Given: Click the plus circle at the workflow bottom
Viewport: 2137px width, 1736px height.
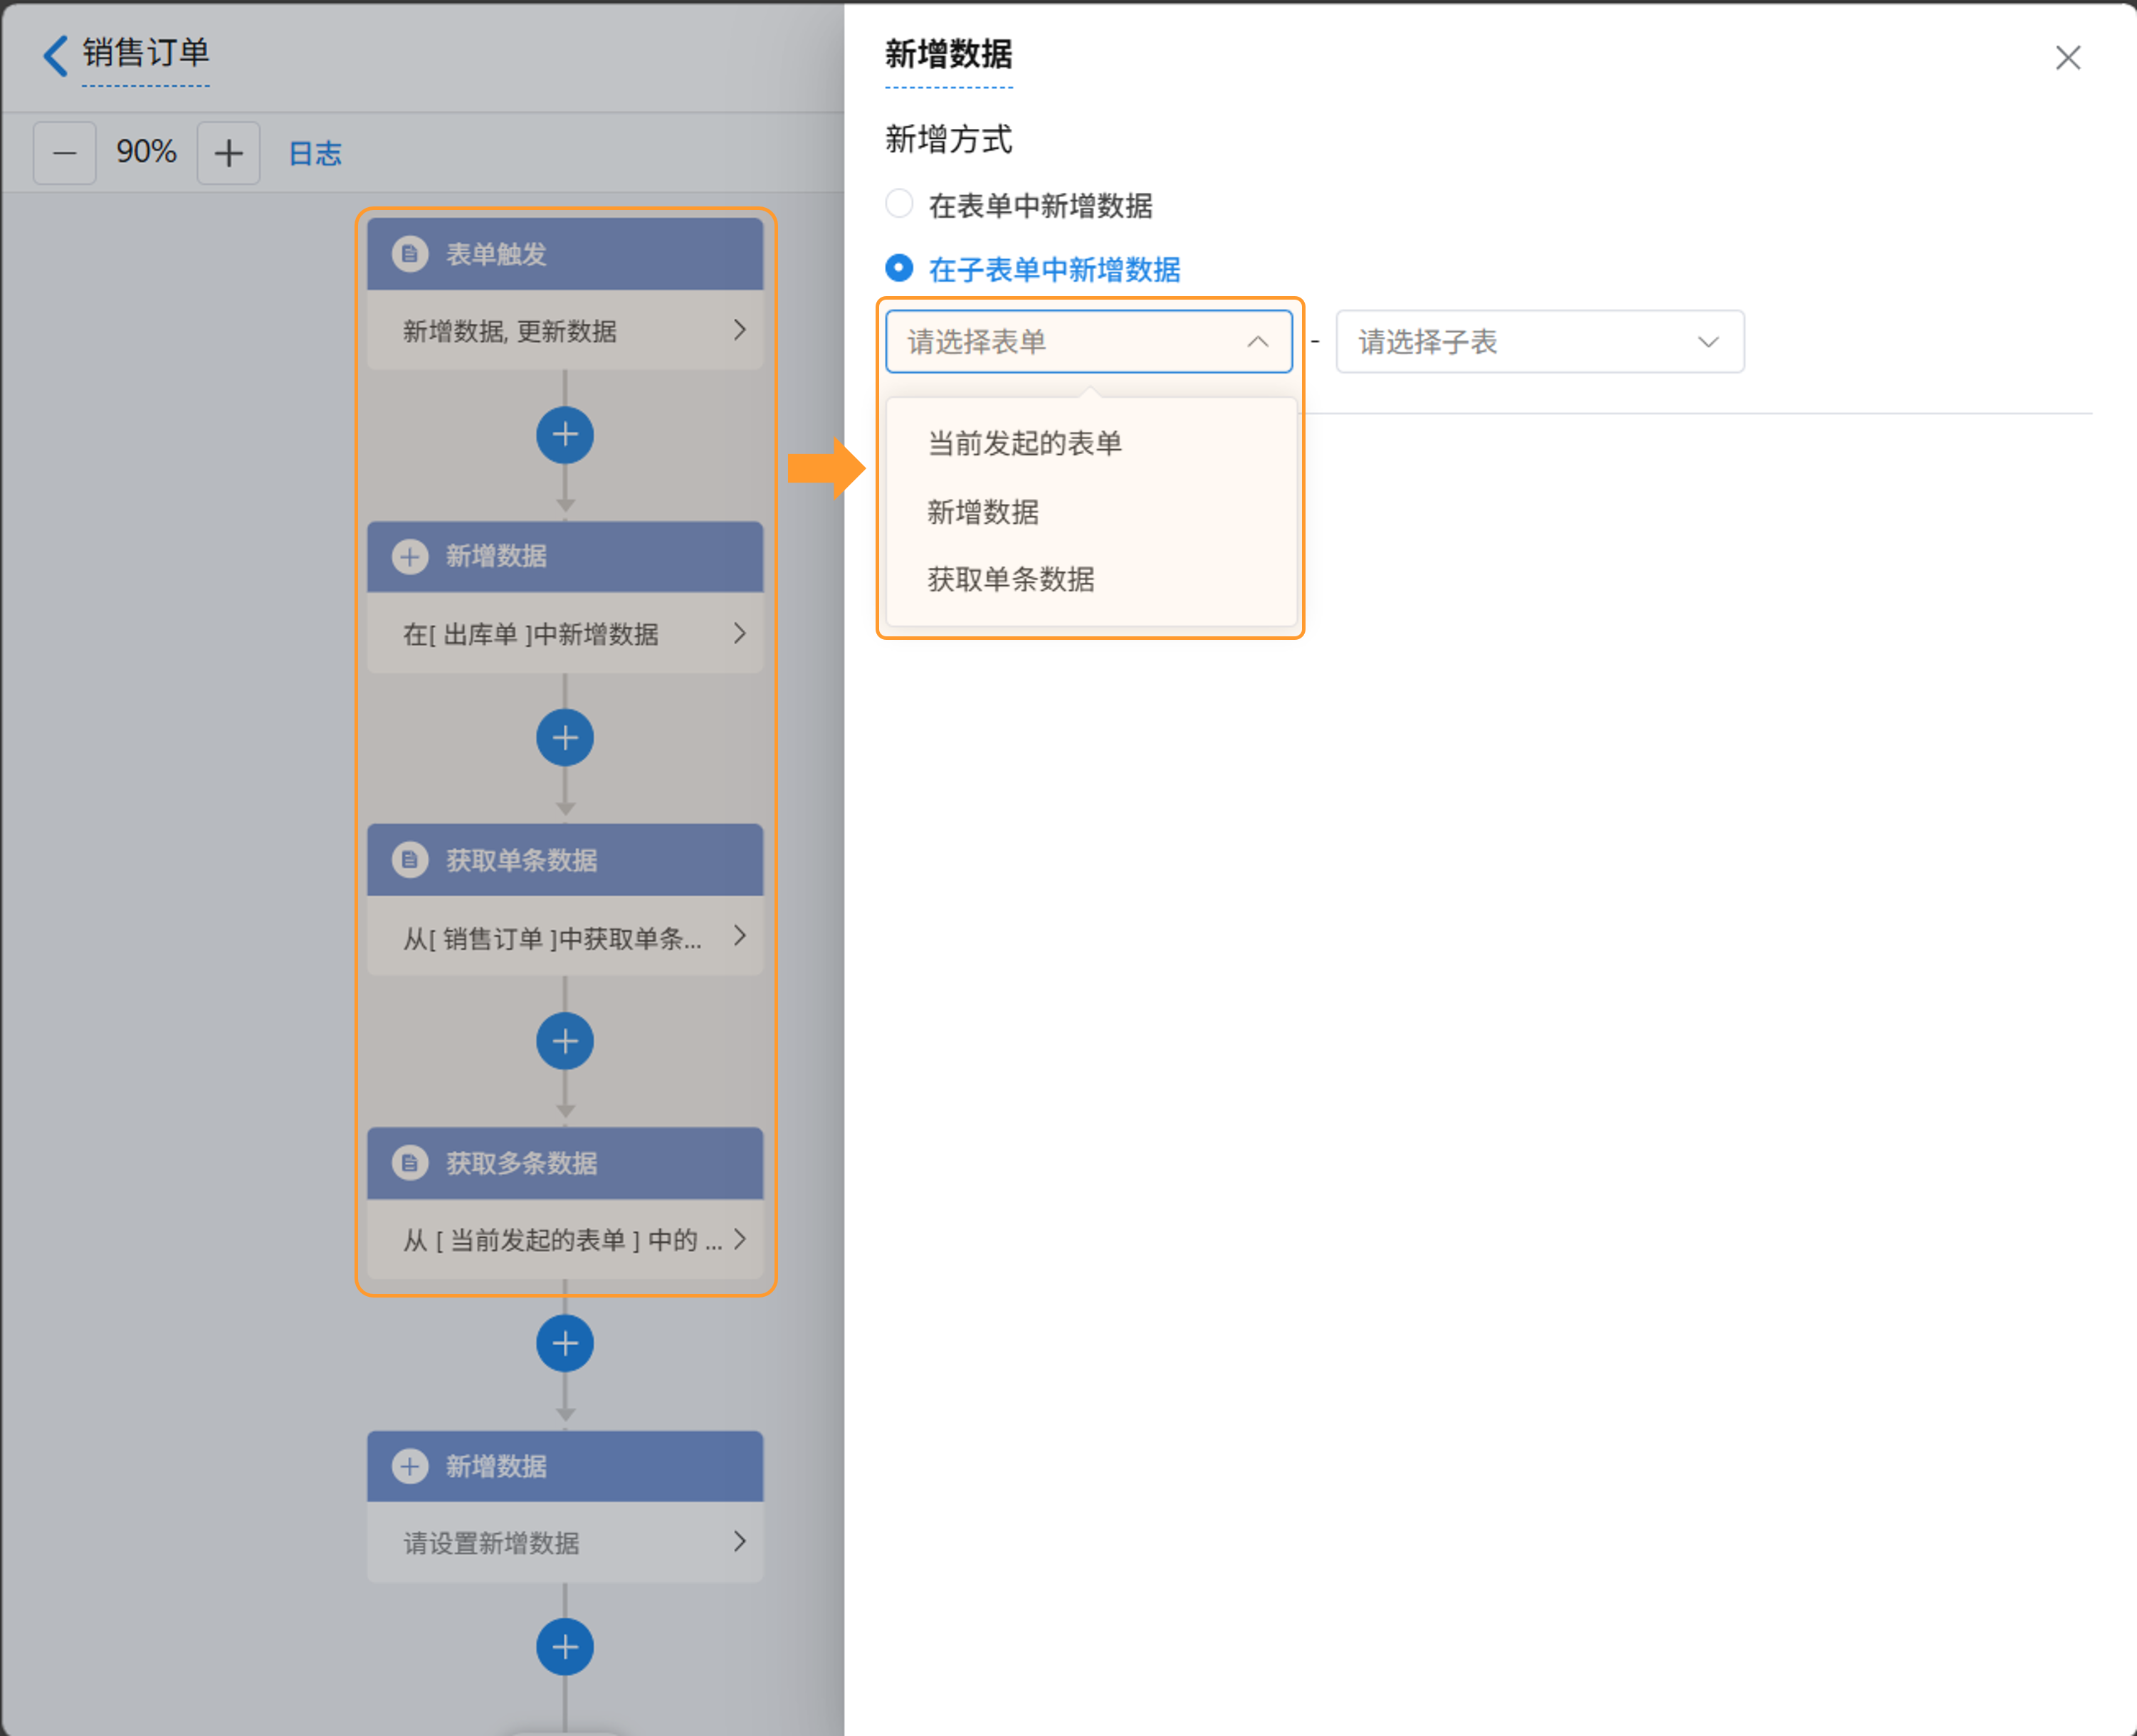Looking at the screenshot, I should tap(565, 1646).
